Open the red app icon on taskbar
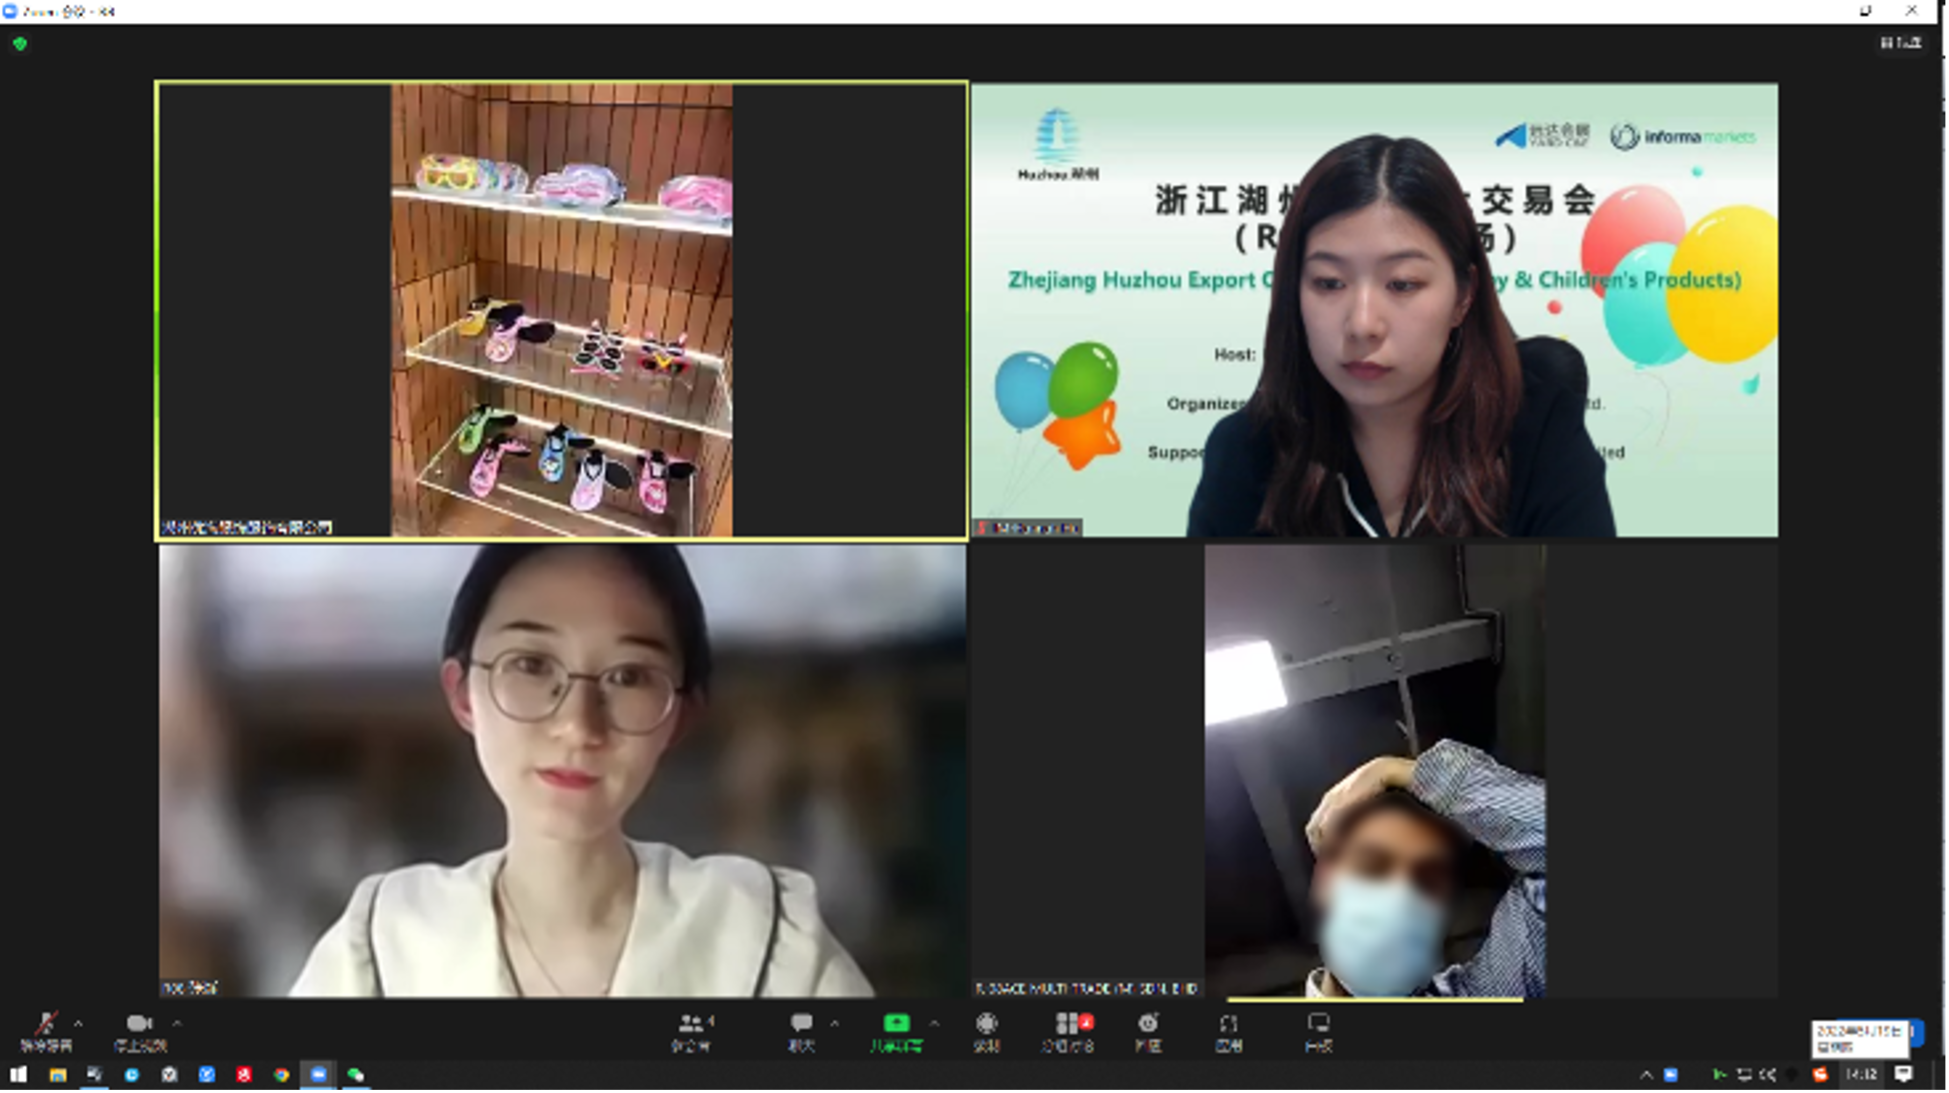The width and height of the screenshot is (1949, 1093). tap(244, 1074)
